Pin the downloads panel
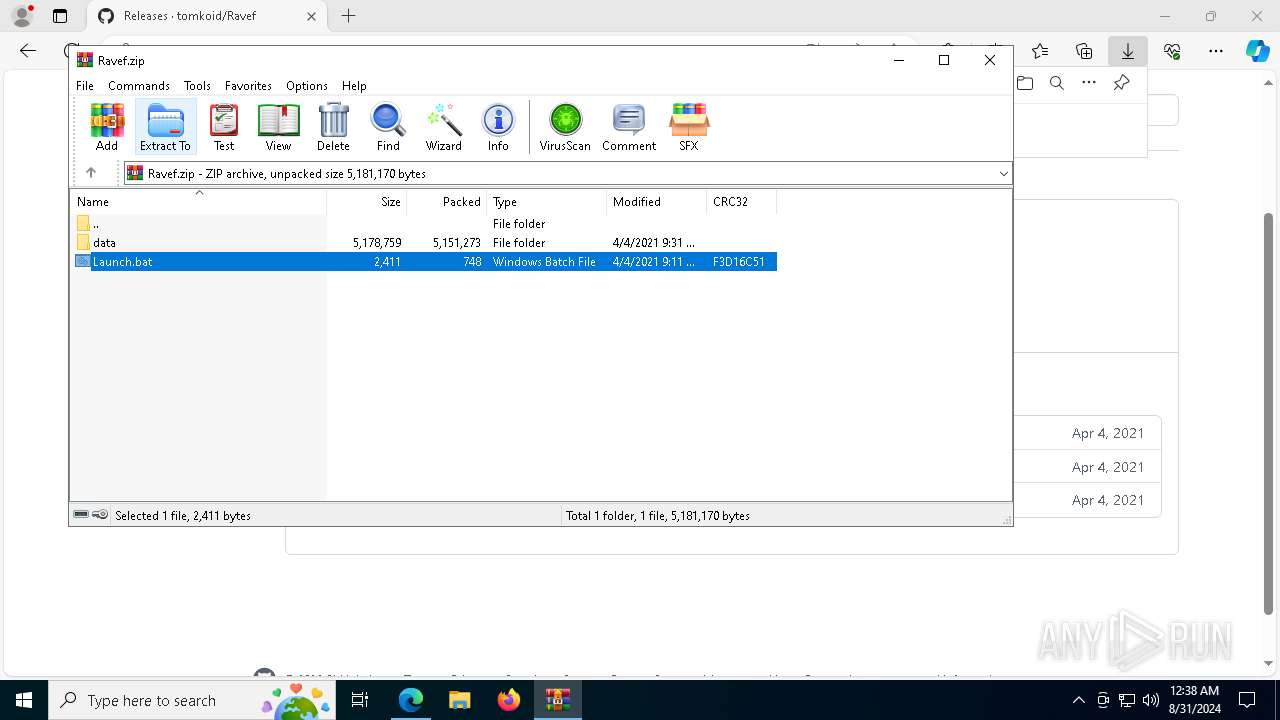This screenshot has height=720, width=1280. [1121, 83]
